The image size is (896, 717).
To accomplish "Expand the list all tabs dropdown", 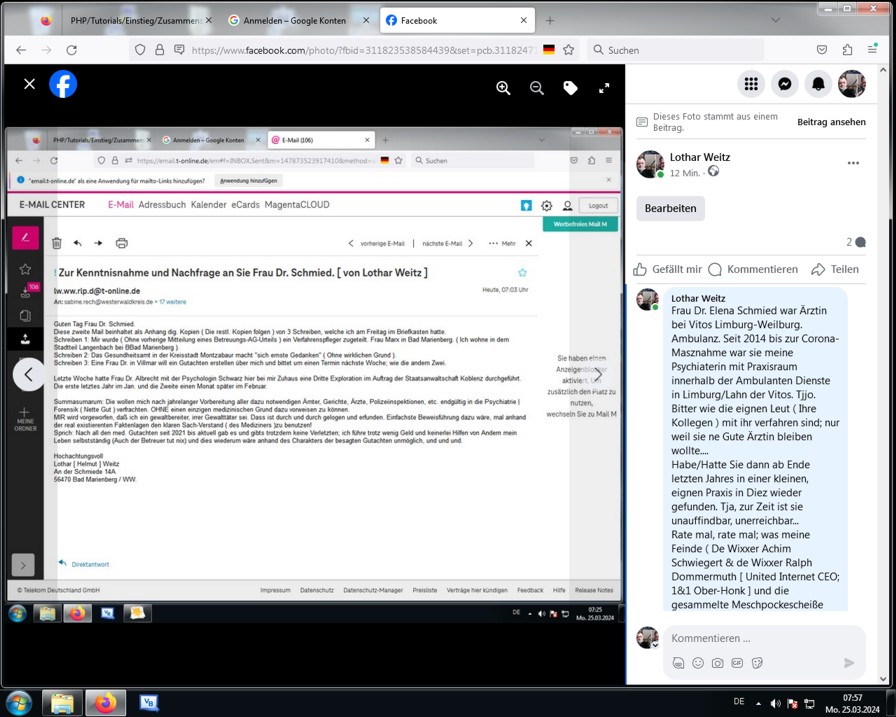I will click(776, 20).
